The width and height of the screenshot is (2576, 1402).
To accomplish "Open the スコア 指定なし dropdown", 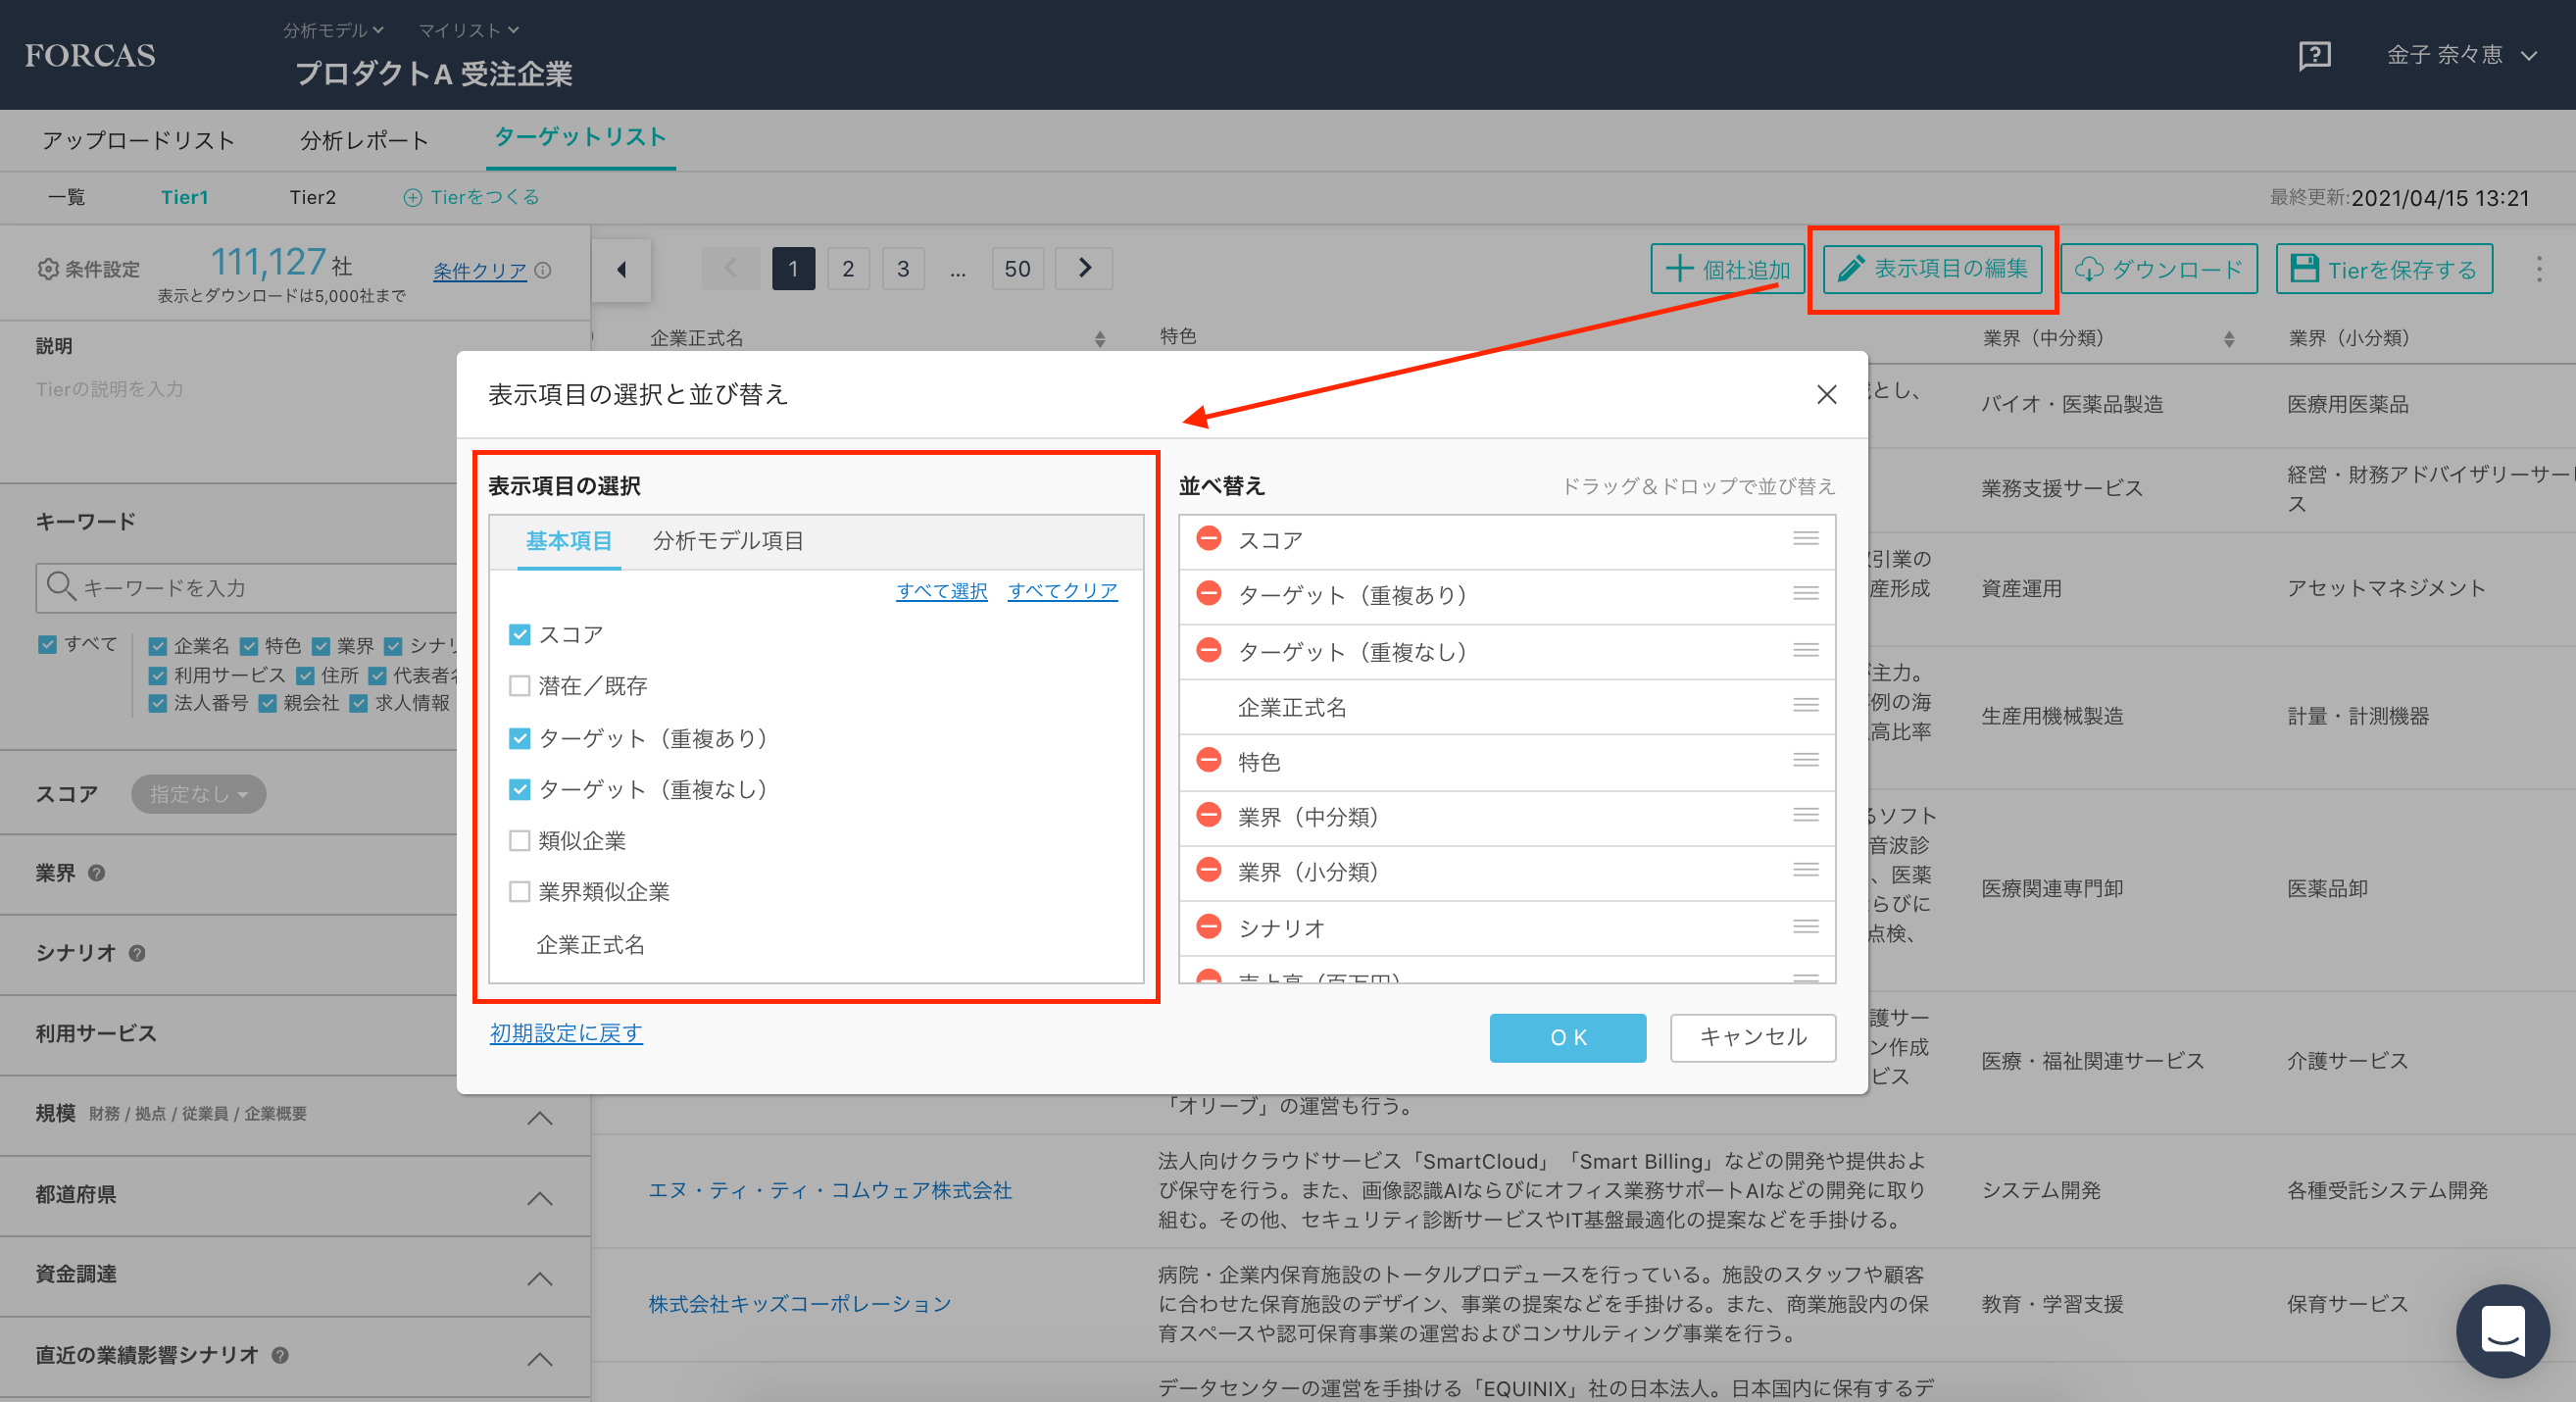I will (x=198, y=794).
